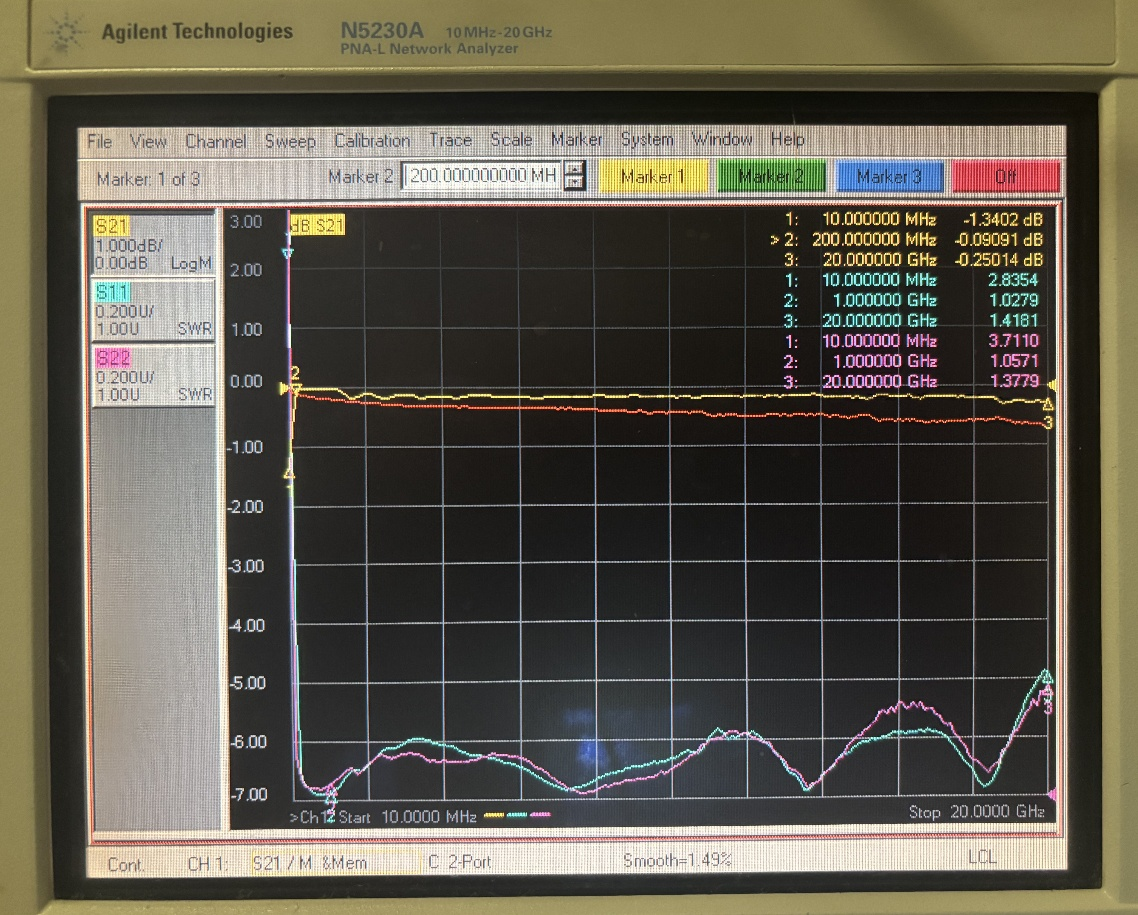The width and height of the screenshot is (1138, 915).
Task: Increase Marker 2 frequency with the up arrow
Action: (x=574, y=171)
